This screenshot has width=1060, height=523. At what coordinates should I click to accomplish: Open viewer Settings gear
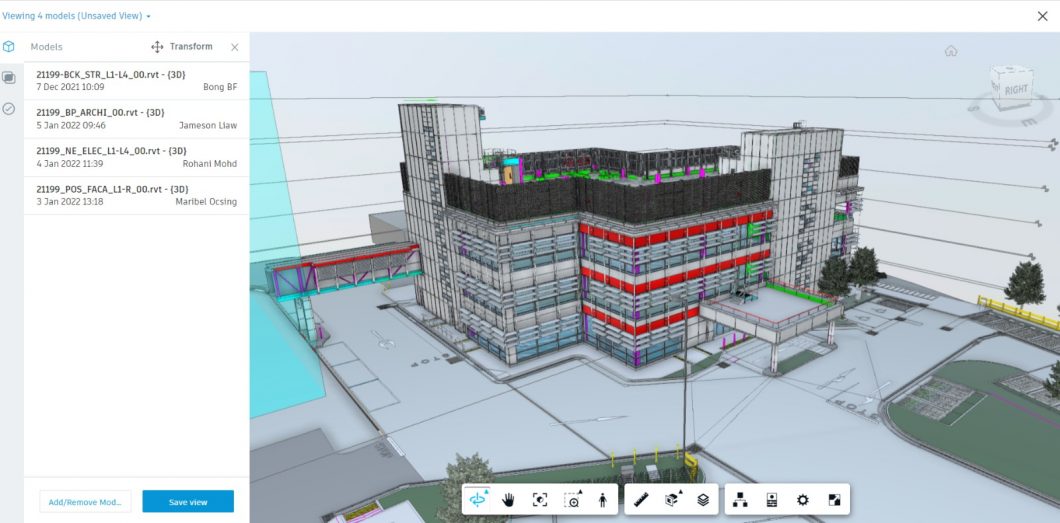pos(802,499)
